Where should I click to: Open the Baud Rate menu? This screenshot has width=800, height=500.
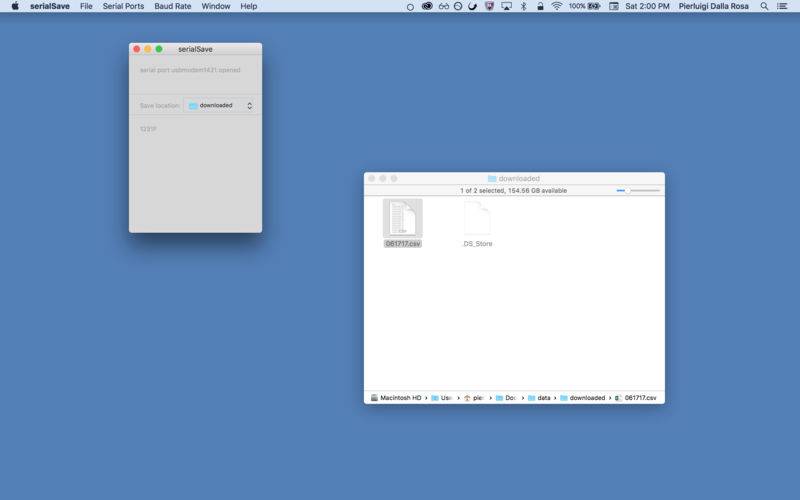[172, 6]
